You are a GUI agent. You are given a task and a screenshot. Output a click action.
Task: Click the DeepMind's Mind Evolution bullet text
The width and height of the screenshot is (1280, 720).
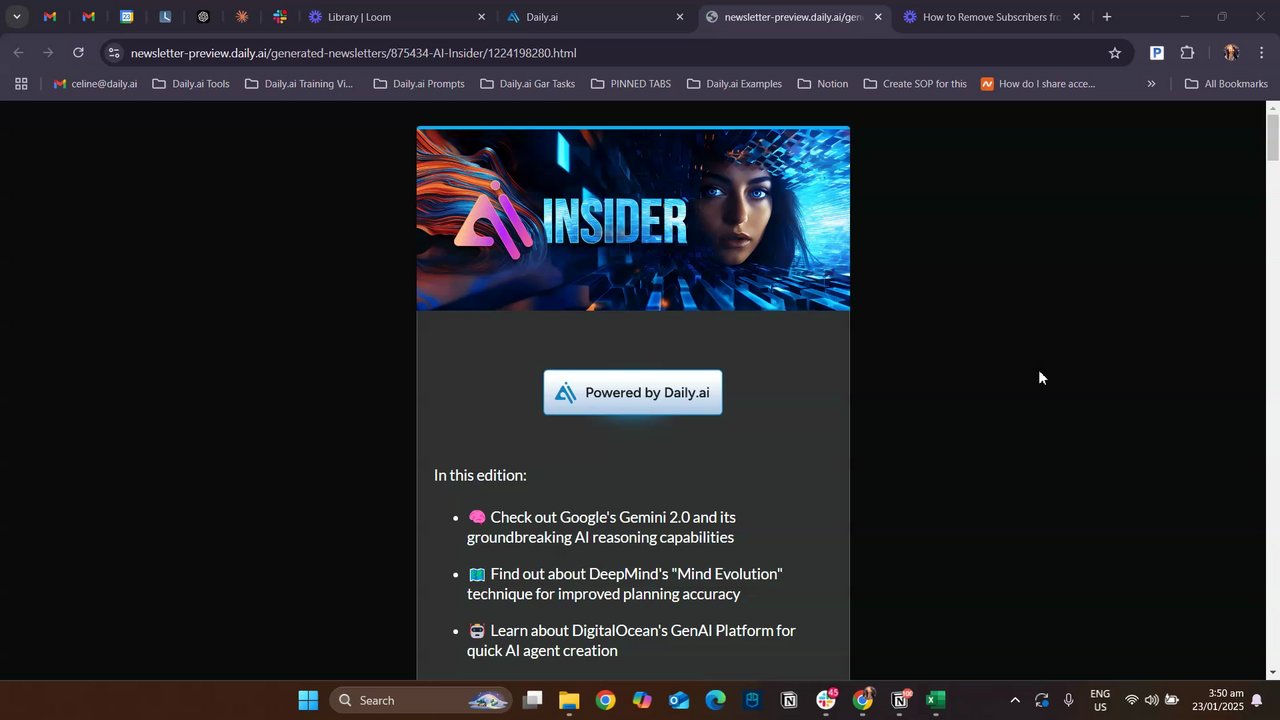tap(625, 584)
